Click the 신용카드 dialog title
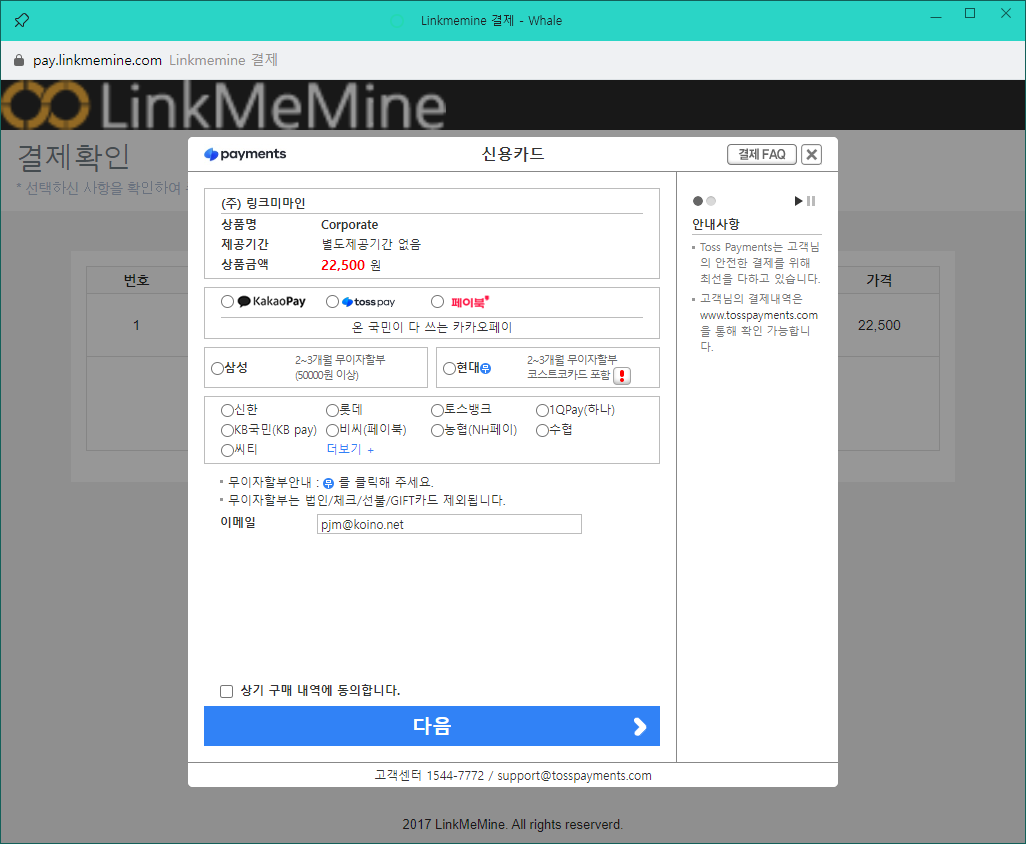Screen dimensions: 1026x844 click(513, 154)
